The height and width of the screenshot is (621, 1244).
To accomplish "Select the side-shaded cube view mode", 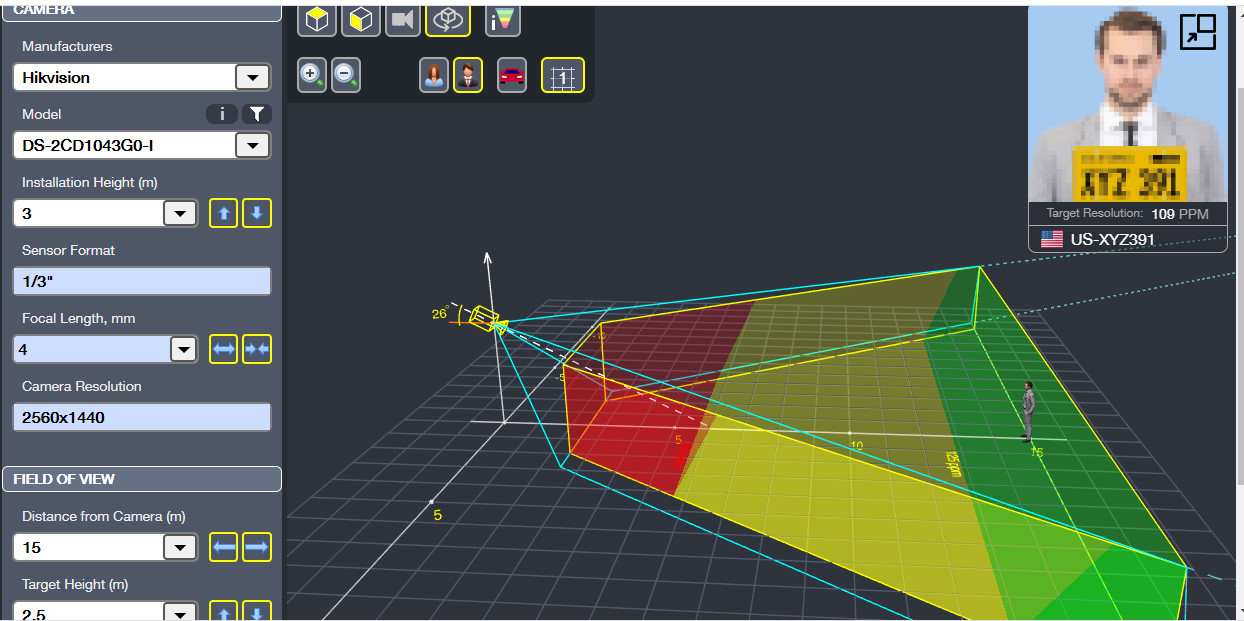I will [360, 19].
